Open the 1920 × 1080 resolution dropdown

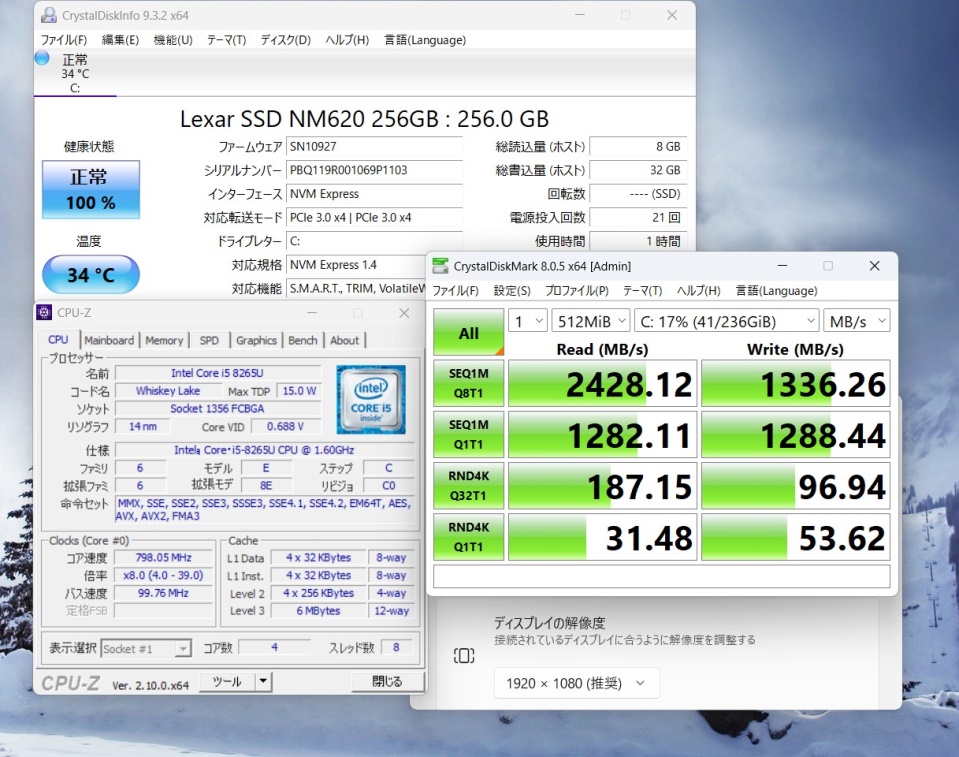577,683
